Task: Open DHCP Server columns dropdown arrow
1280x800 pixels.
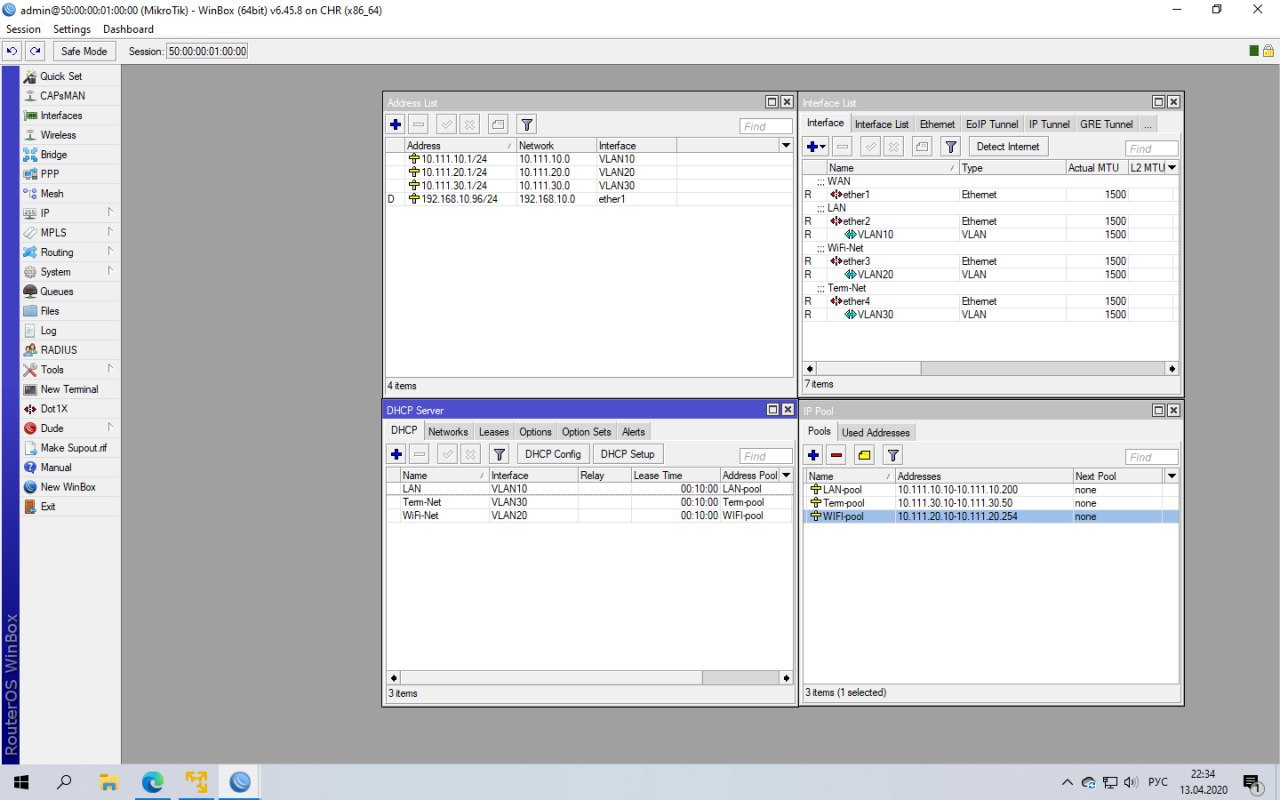Action: (786, 475)
